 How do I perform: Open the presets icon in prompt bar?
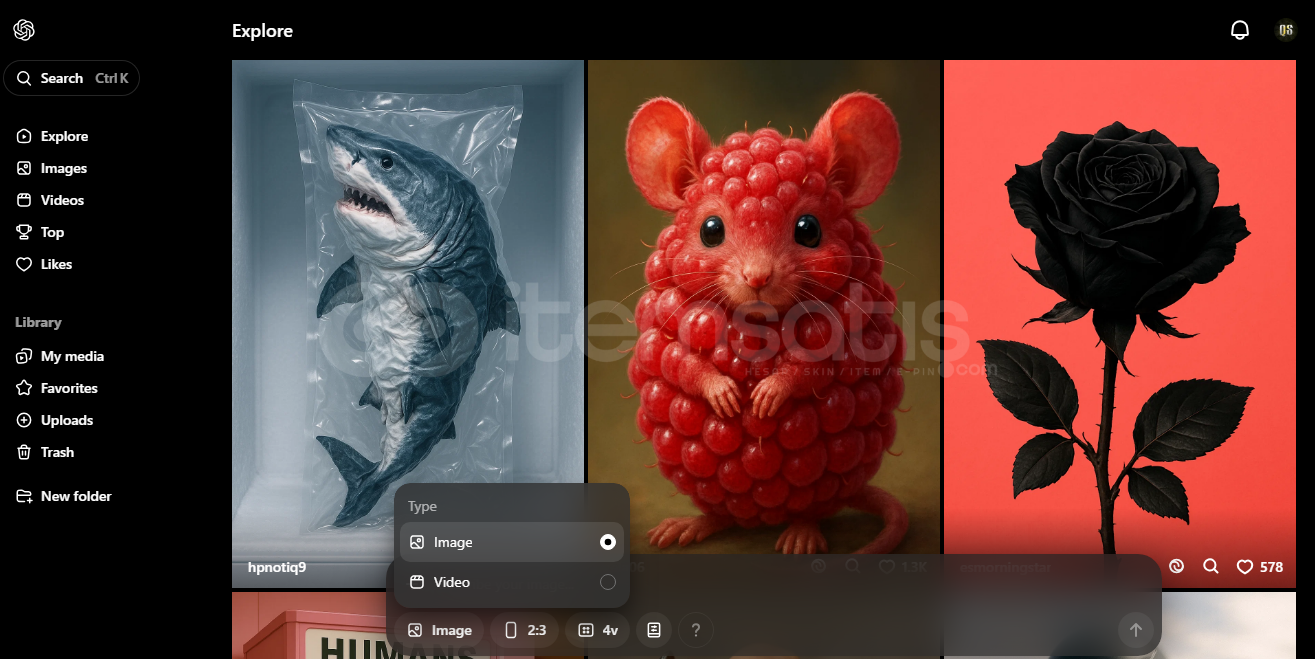654,630
